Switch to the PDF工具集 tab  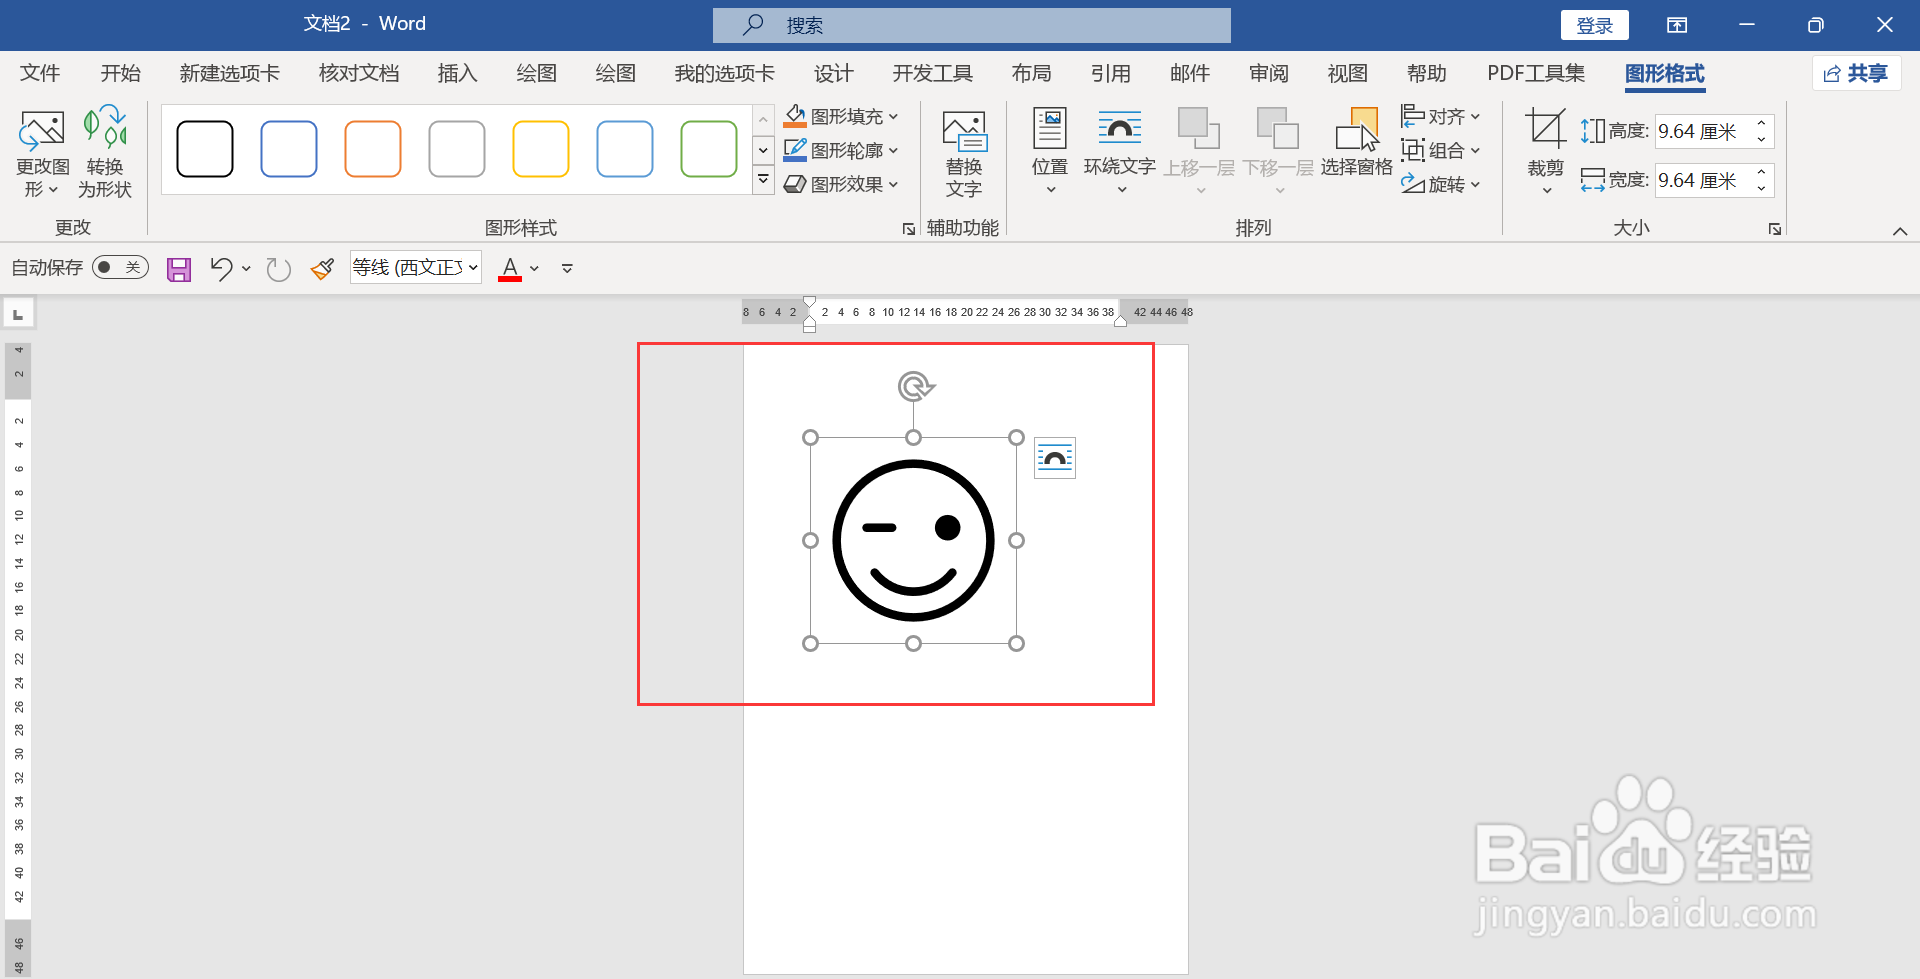click(x=1536, y=73)
